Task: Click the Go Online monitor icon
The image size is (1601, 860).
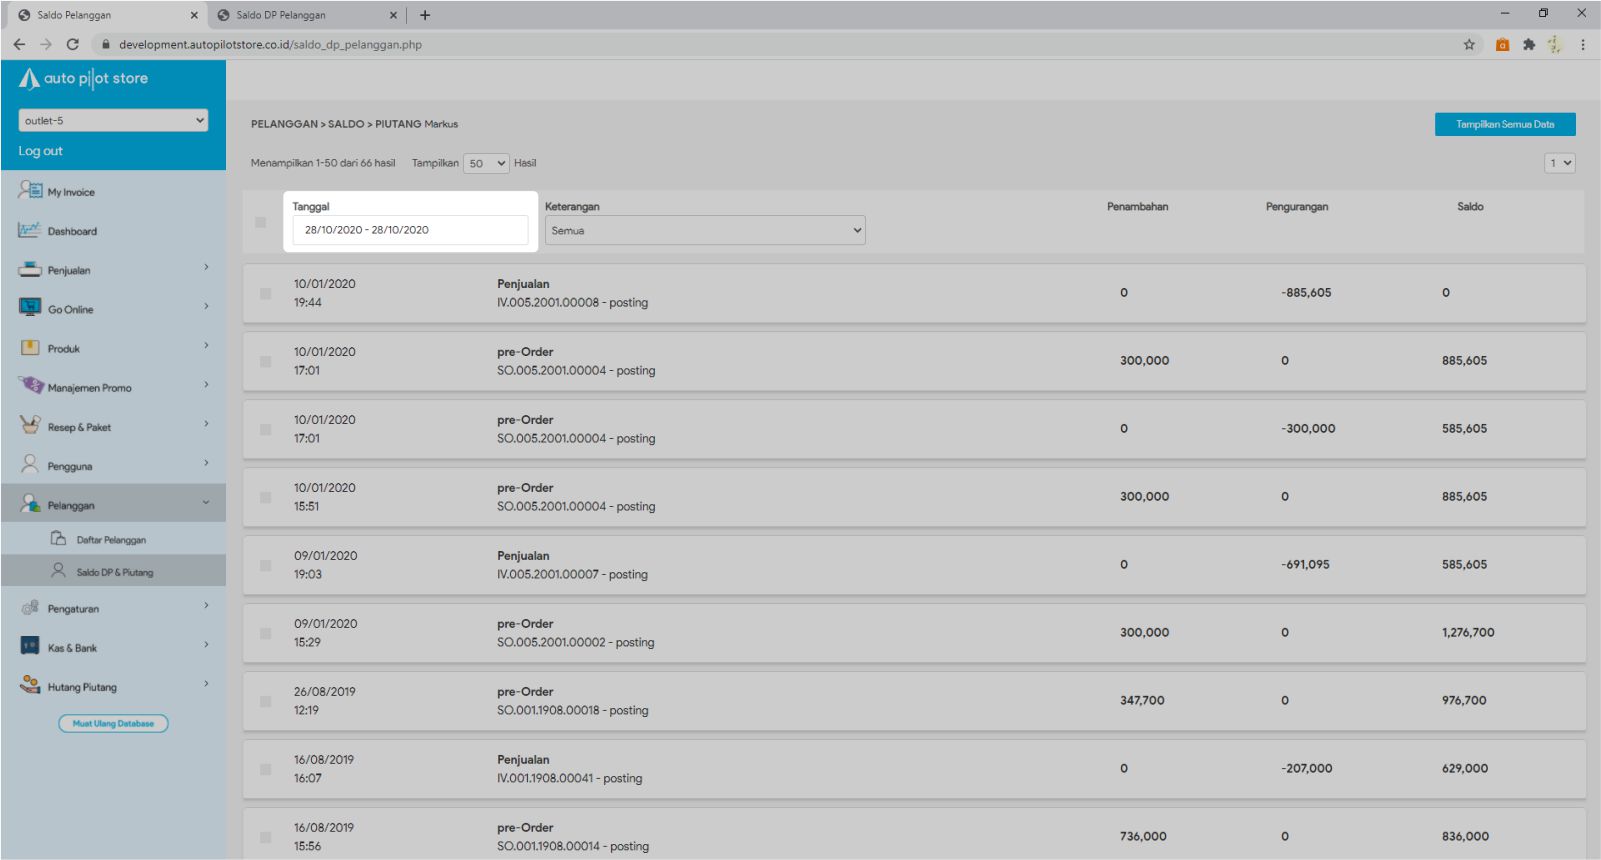Action: tap(30, 308)
